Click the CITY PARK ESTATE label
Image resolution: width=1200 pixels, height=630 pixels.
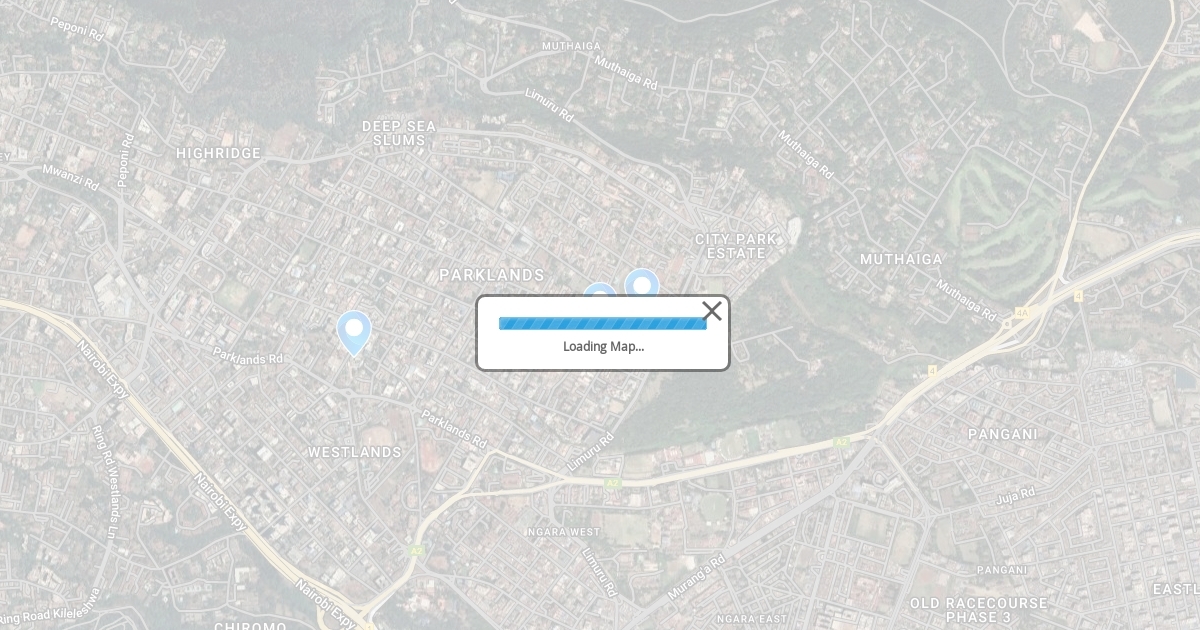tap(735, 246)
